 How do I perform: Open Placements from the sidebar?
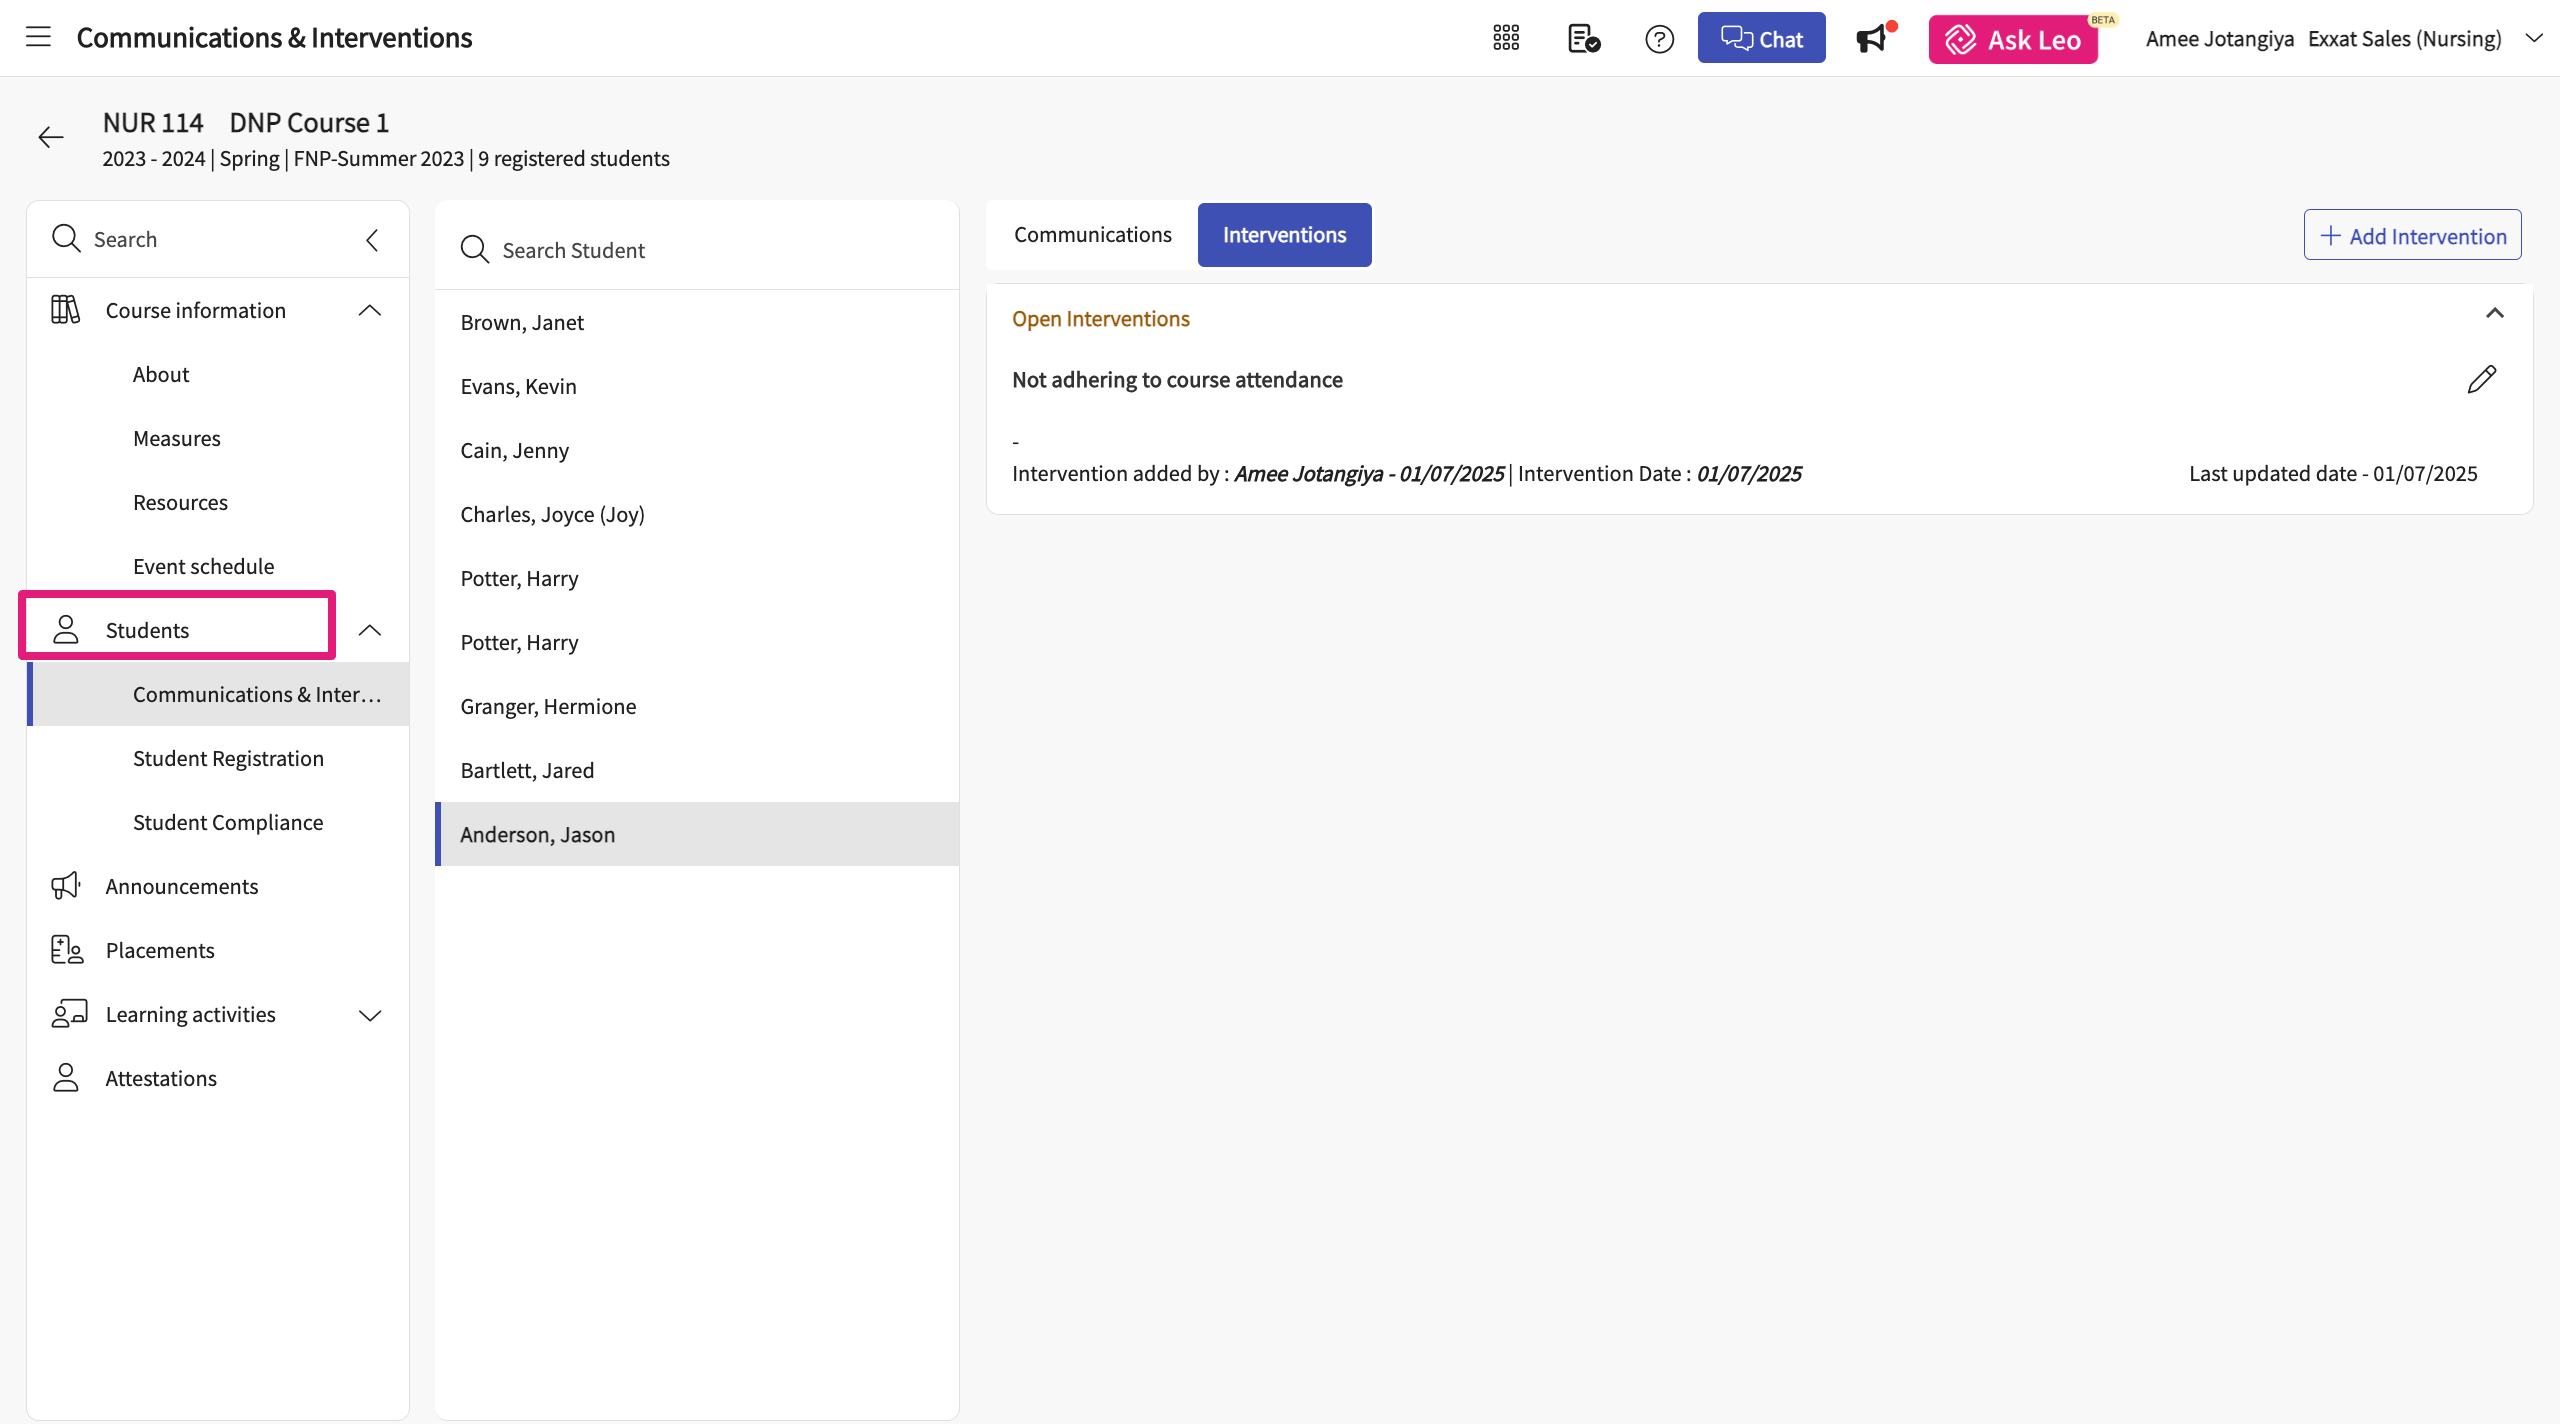[x=160, y=950]
